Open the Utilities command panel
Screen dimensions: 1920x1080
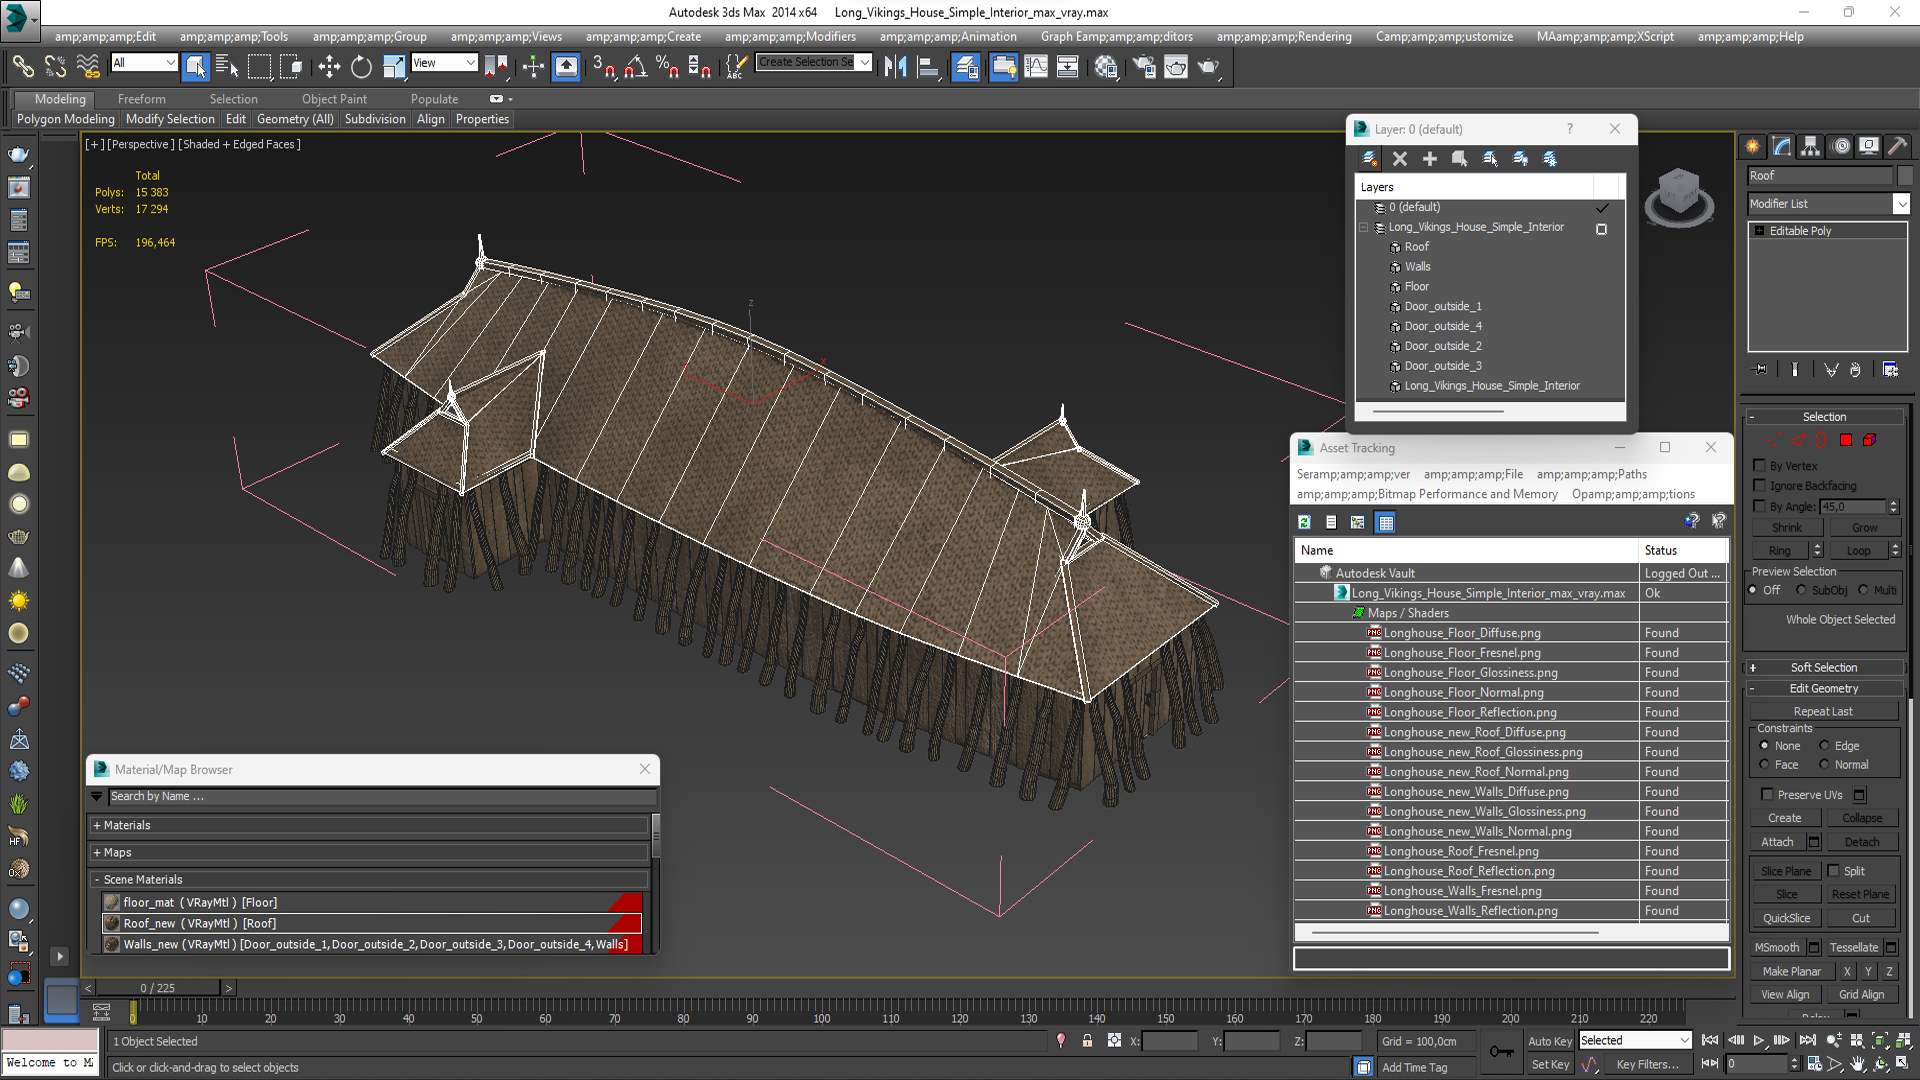click(x=1898, y=146)
